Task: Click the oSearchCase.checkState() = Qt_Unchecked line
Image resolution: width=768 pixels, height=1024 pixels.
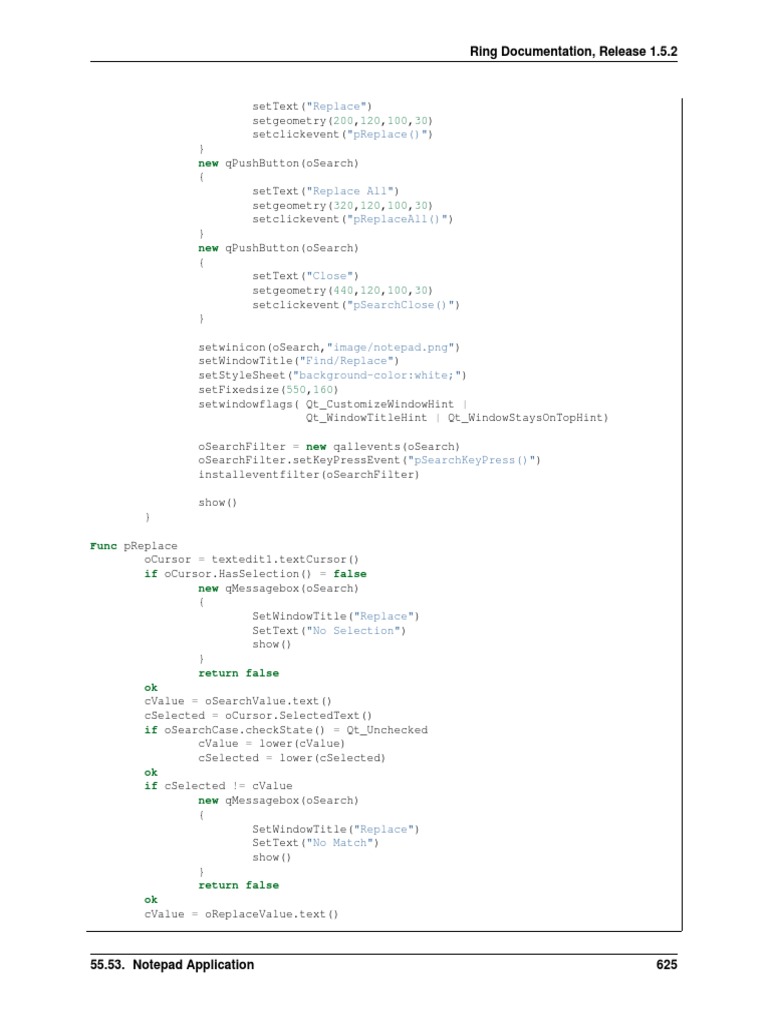Action: [286, 730]
